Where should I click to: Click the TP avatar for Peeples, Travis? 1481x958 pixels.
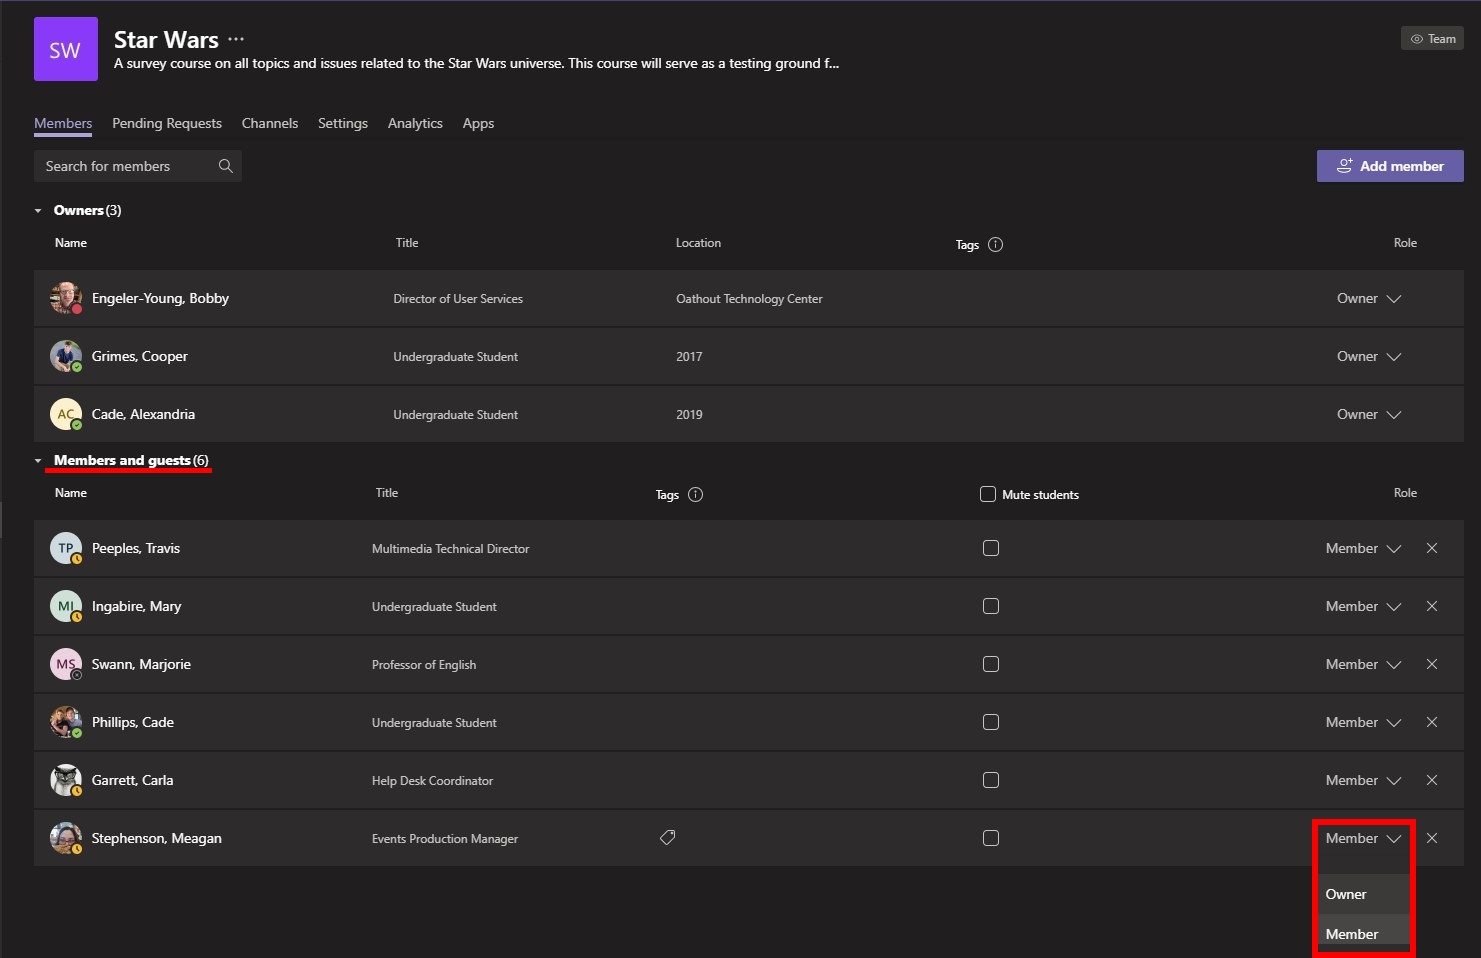point(66,548)
